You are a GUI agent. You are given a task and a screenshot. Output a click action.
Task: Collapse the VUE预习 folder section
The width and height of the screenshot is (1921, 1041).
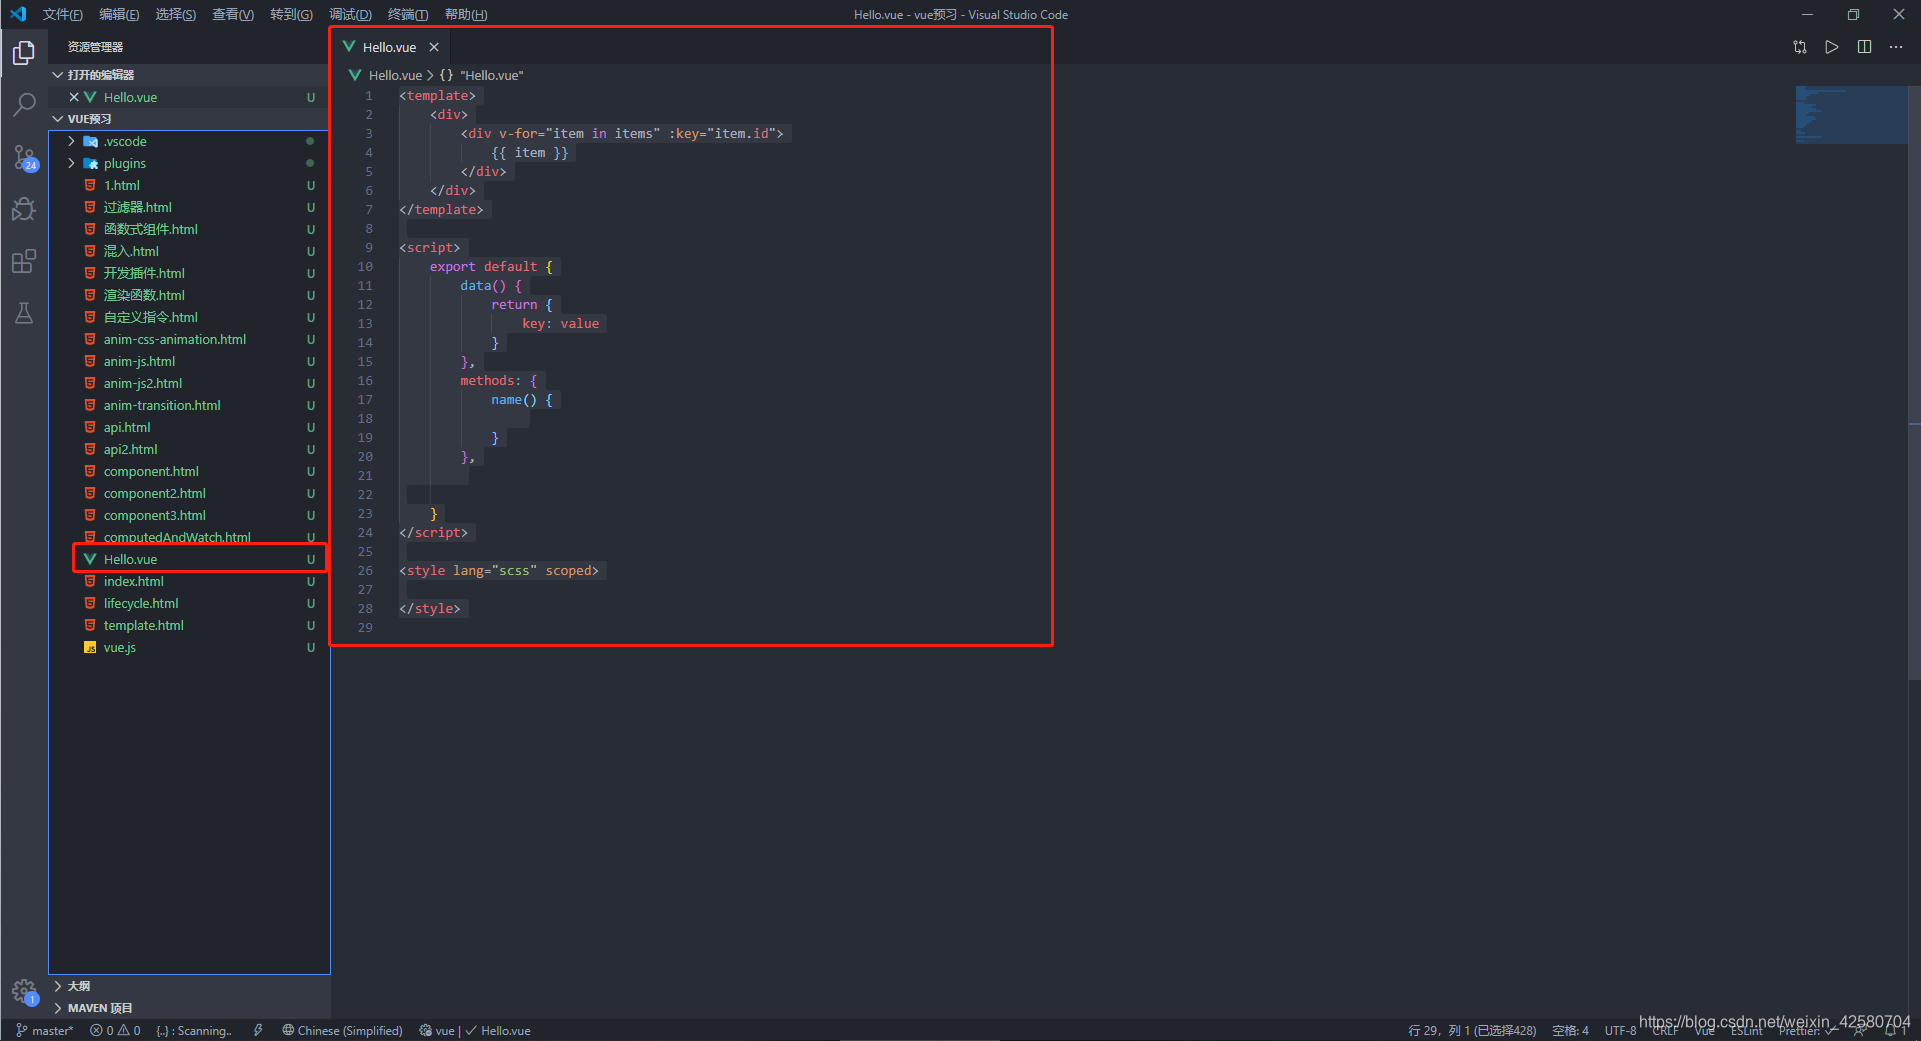(x=190, y=119)
